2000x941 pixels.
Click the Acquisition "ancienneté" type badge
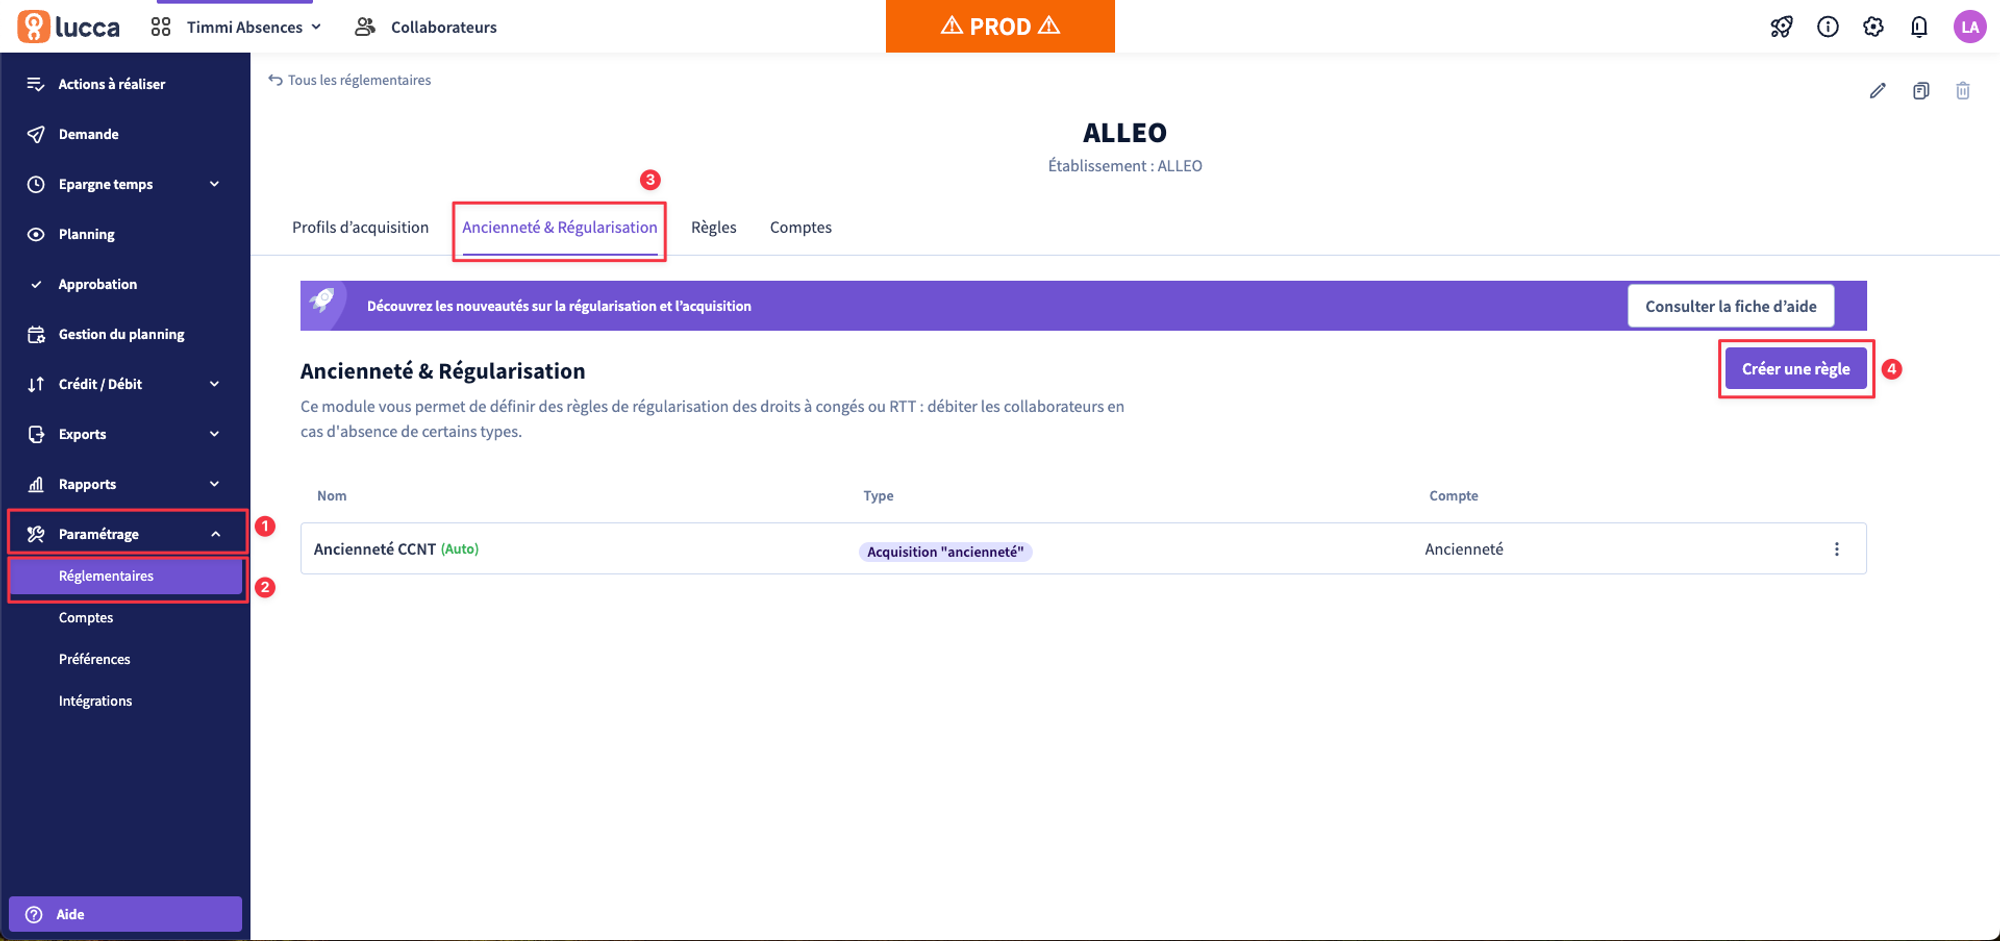tap(945, 551)
